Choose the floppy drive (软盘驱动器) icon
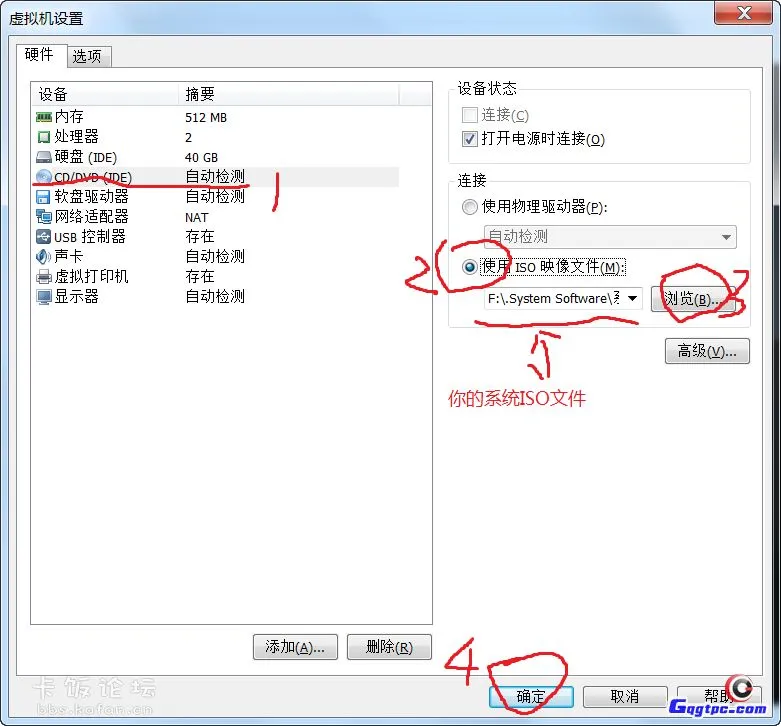 pyautogui.click(x=43, y=197)
